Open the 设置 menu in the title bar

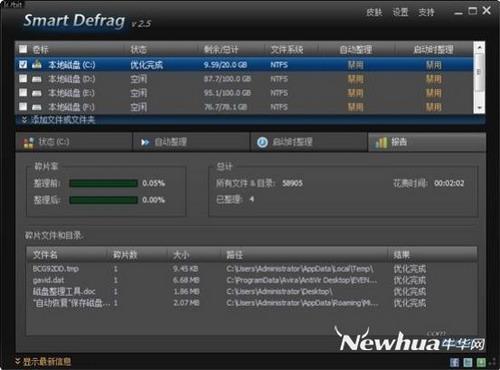point(400,12)
